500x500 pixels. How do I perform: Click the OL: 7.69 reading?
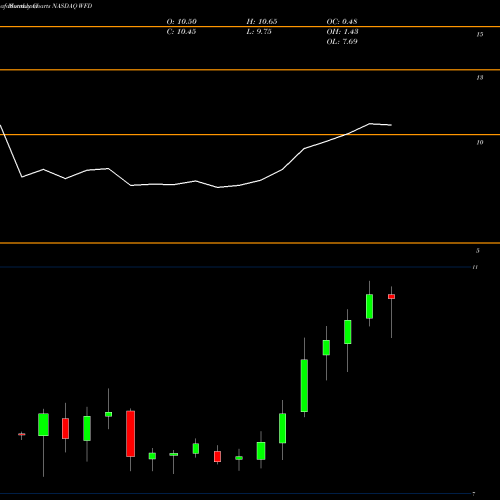point(342,42)
